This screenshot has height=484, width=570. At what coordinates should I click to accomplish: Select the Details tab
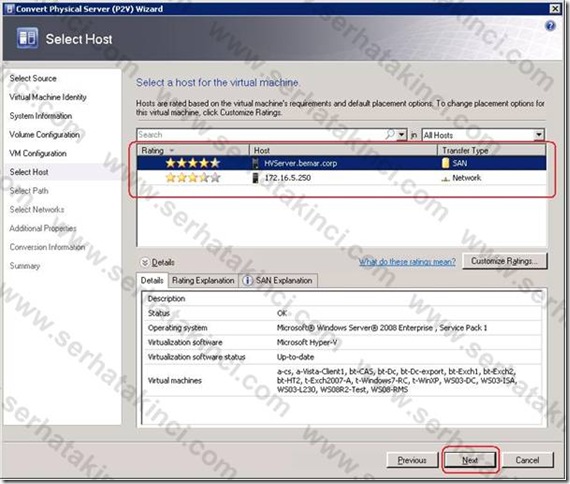click(x=152, y=280)
